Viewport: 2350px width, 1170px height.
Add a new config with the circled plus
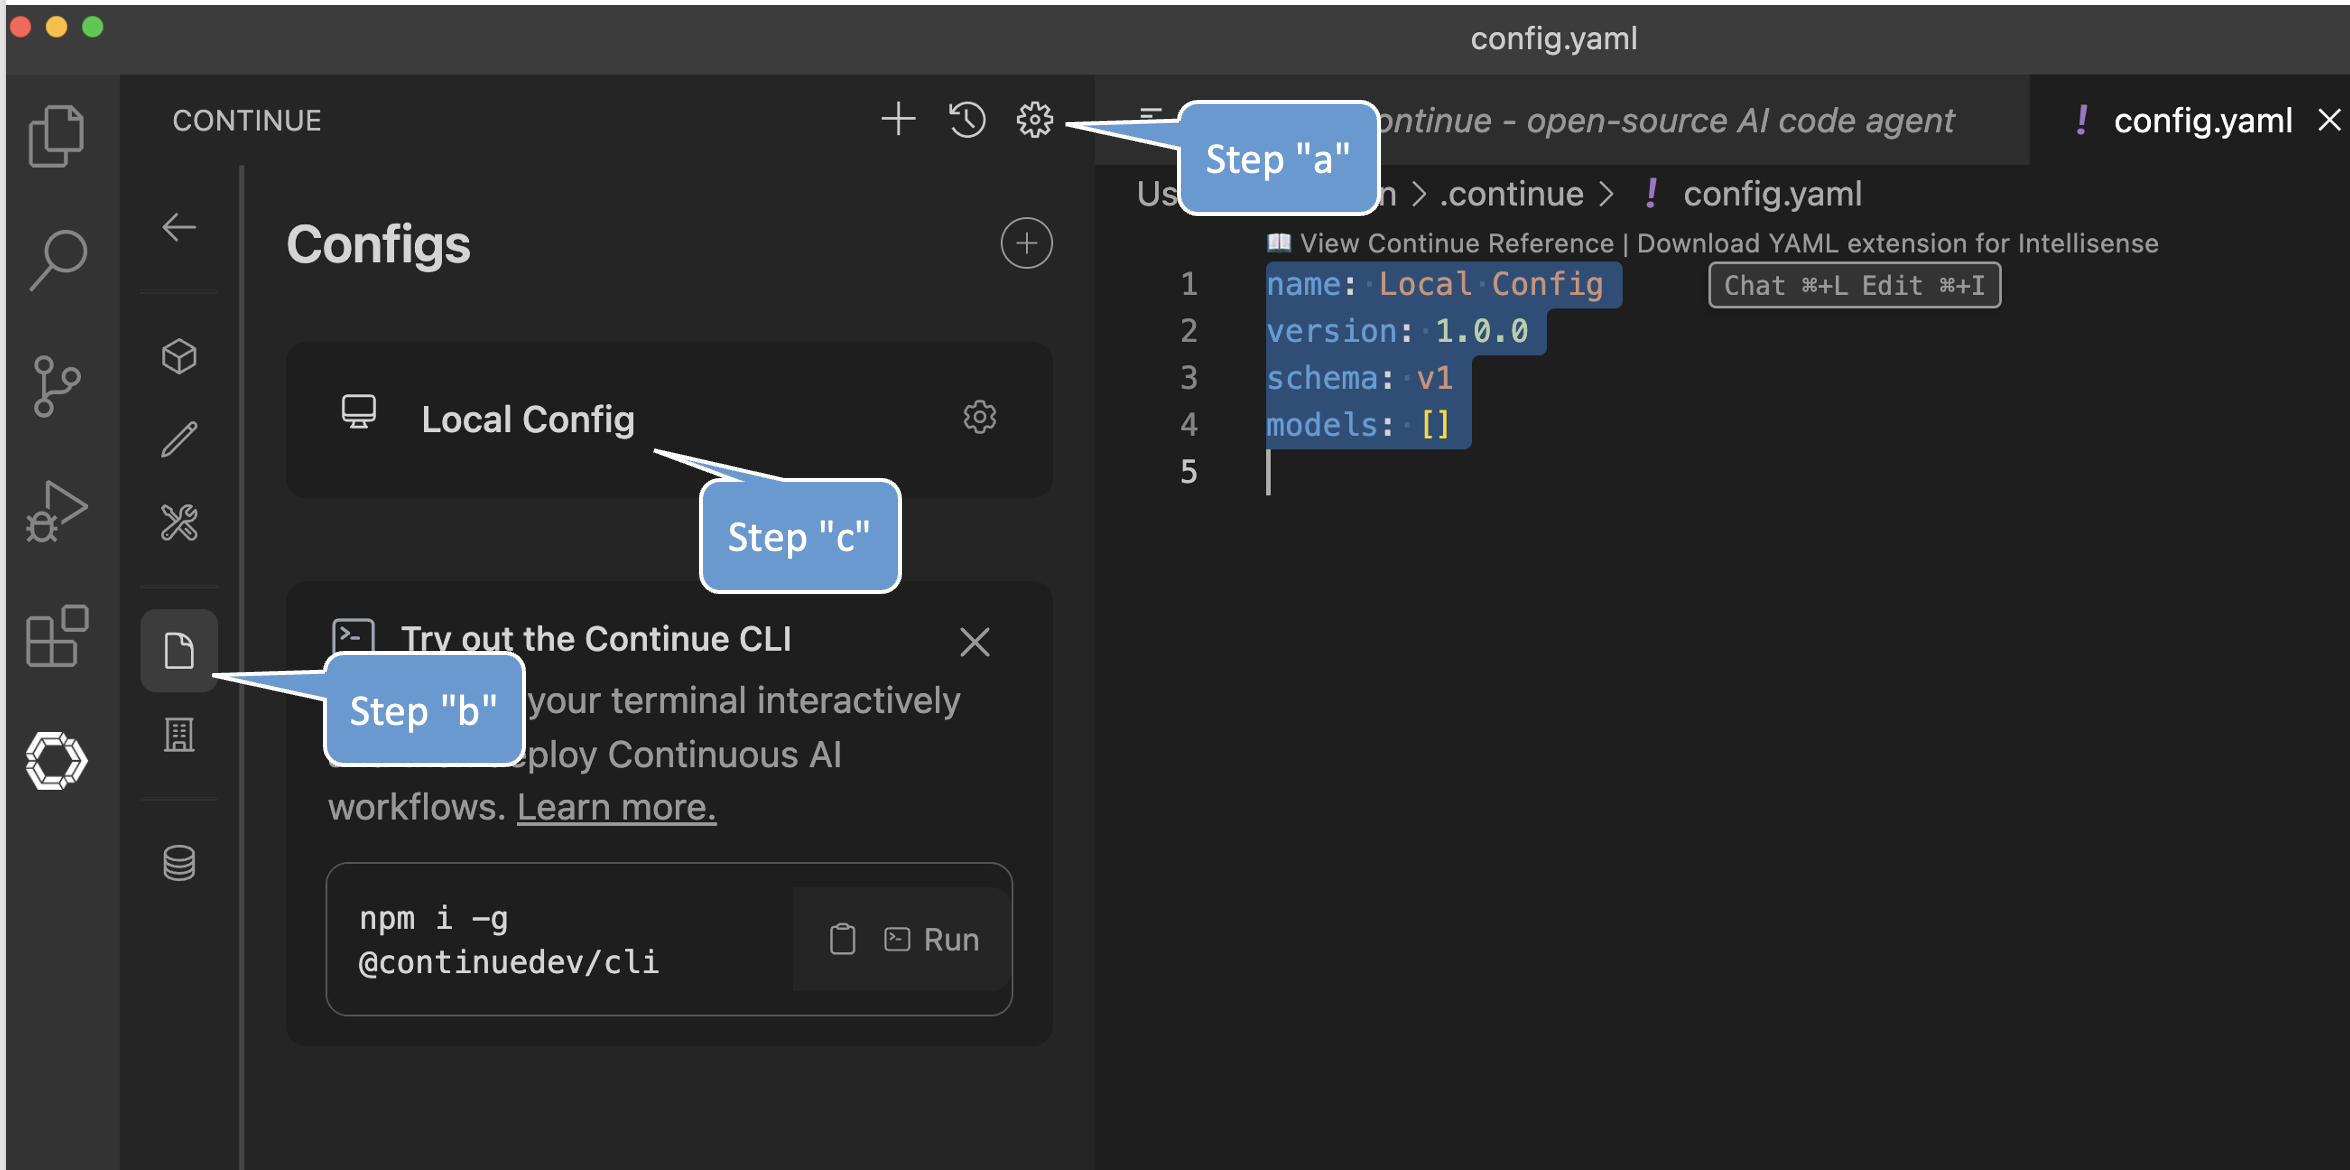(1026, 243)
